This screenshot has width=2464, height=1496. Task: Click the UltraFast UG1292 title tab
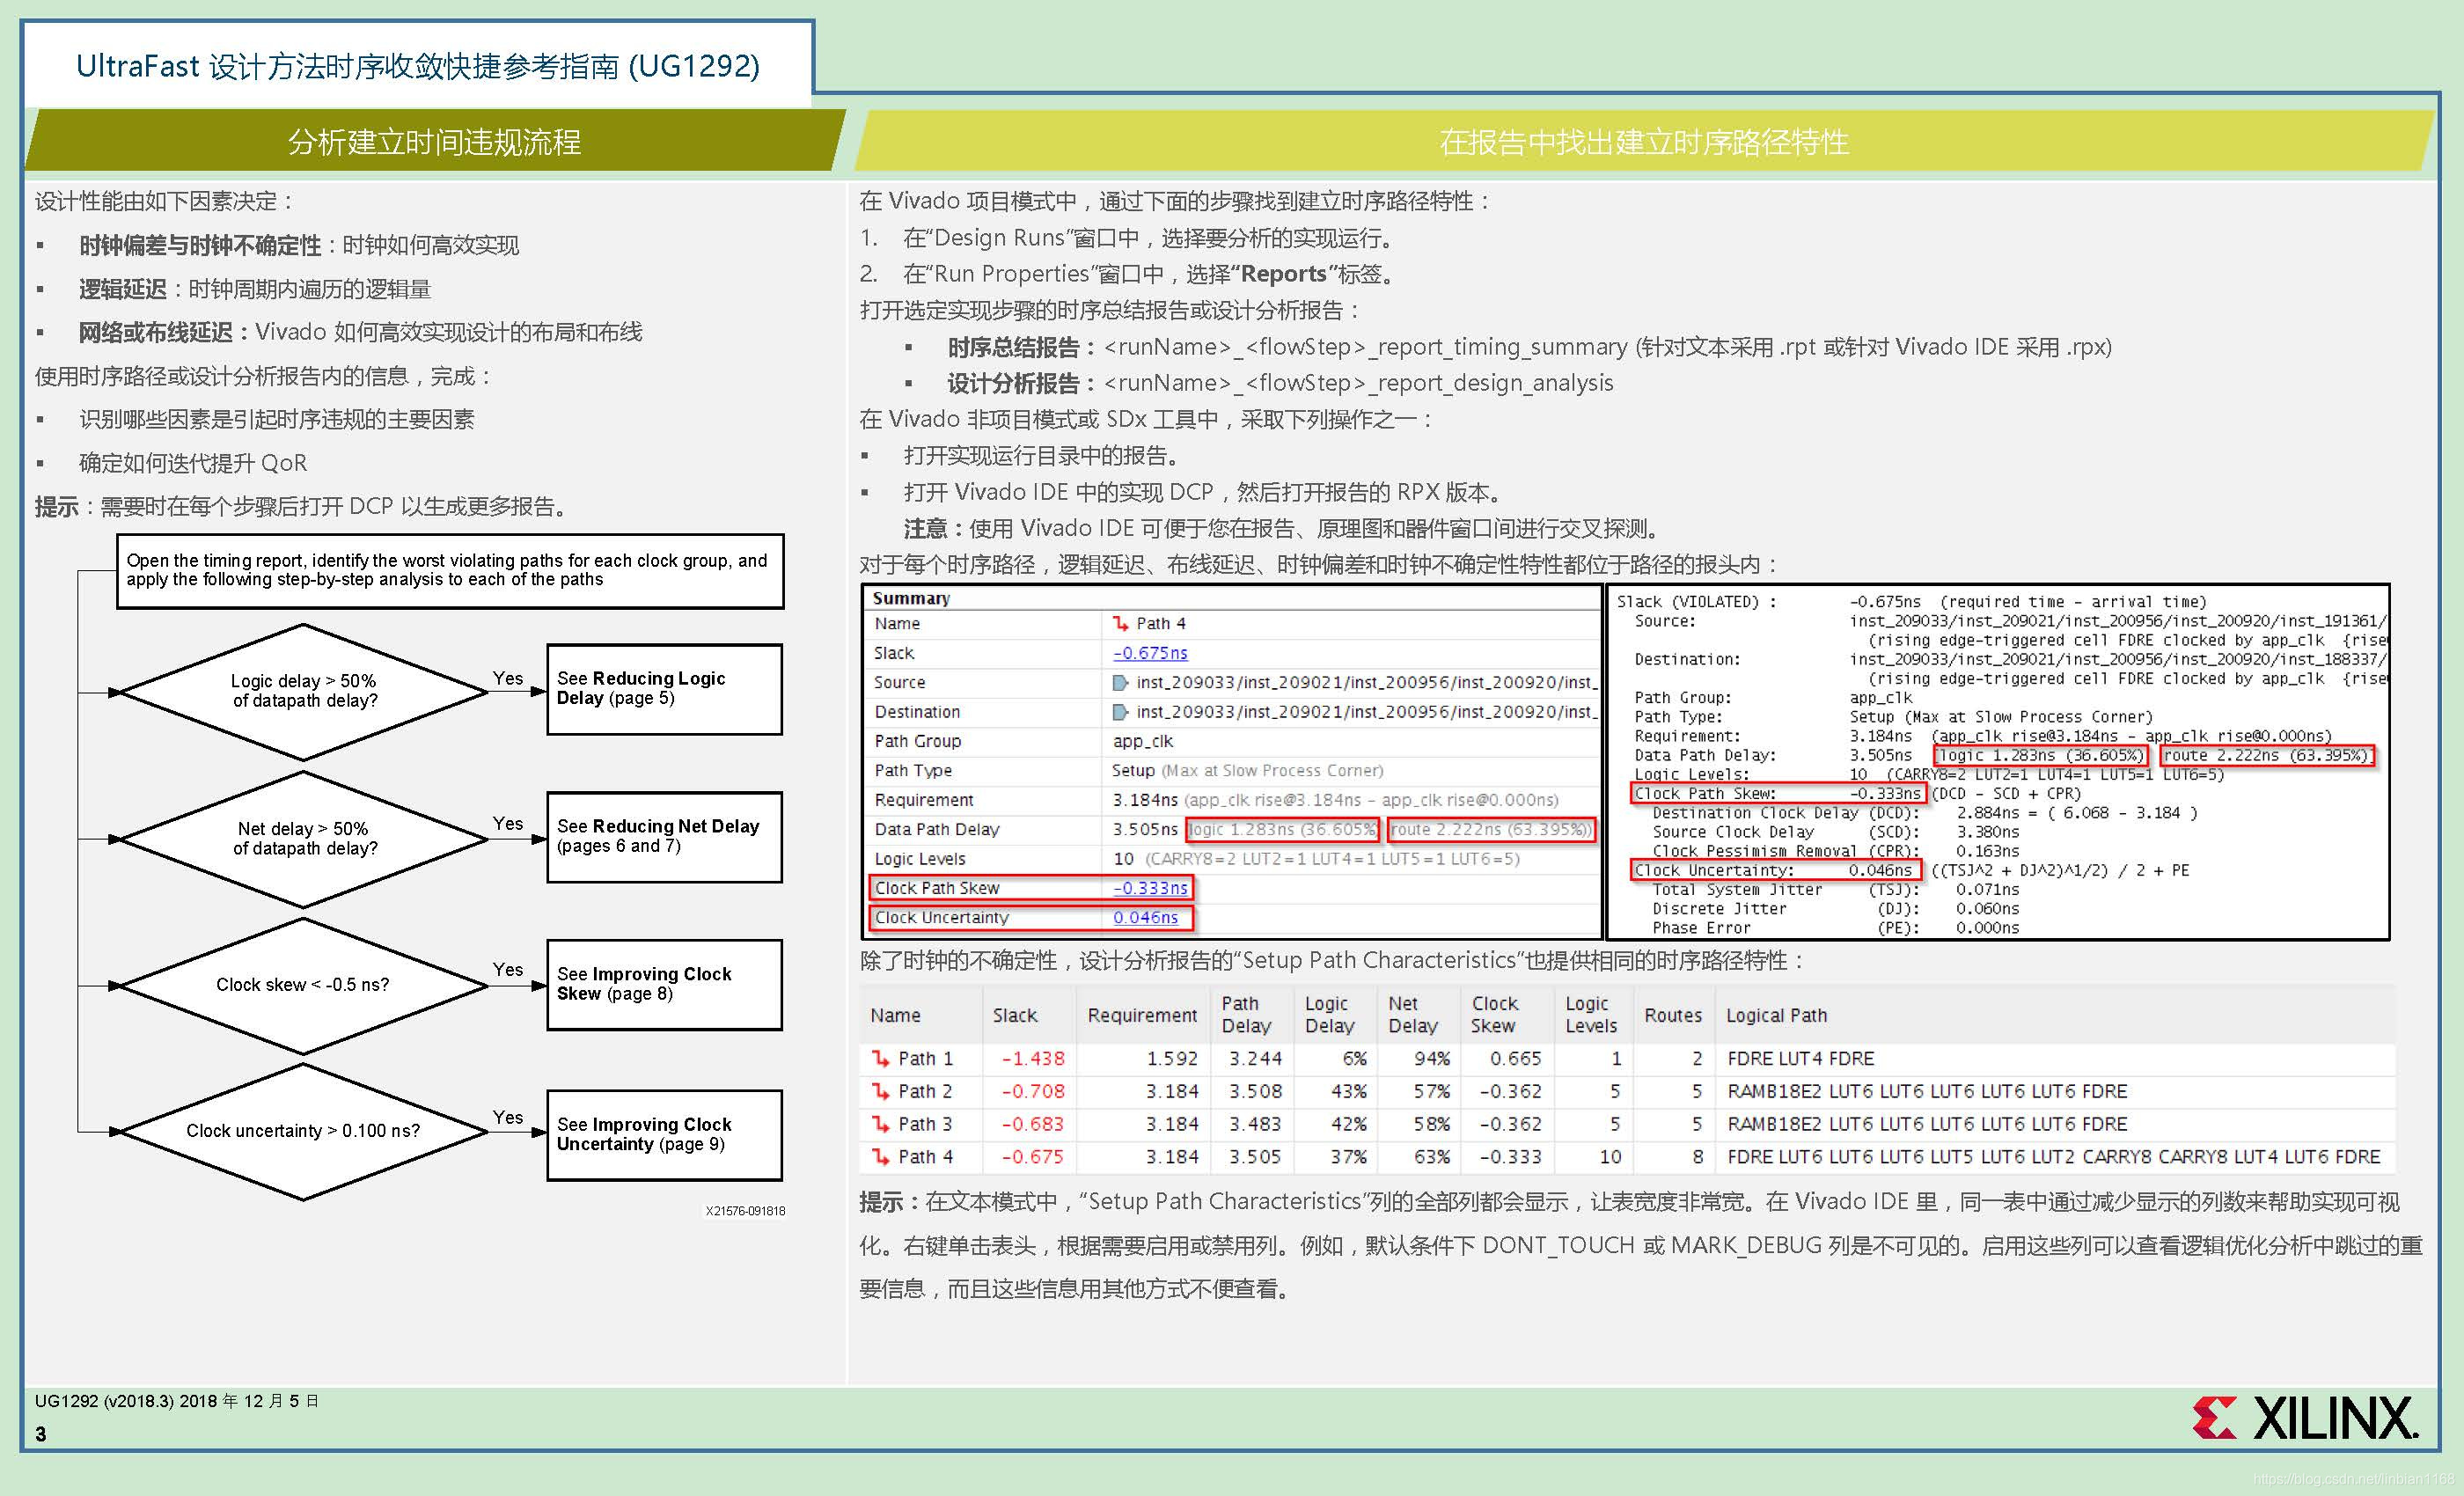pos(418,66)
